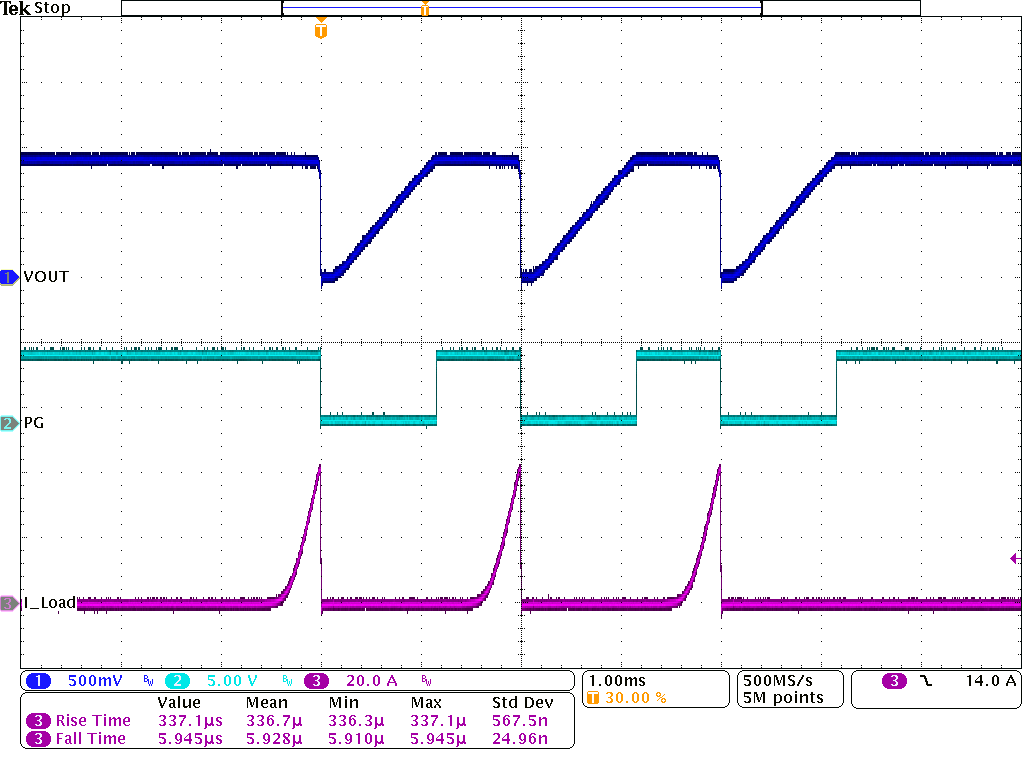Click the channel 1 VOUT ground marker

tap(9, 276)
